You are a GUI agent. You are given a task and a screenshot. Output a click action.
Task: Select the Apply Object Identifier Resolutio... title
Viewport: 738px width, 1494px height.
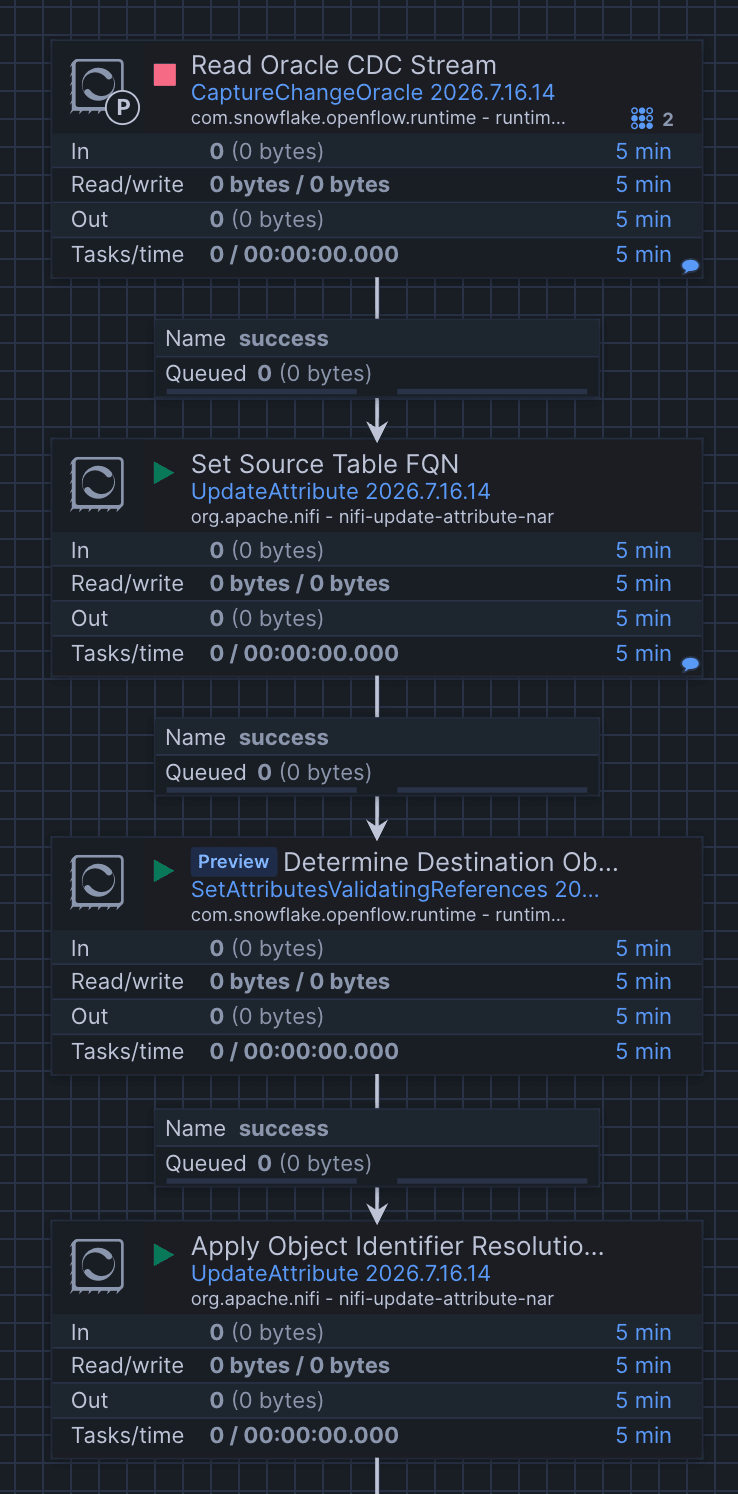(398, 1246)
